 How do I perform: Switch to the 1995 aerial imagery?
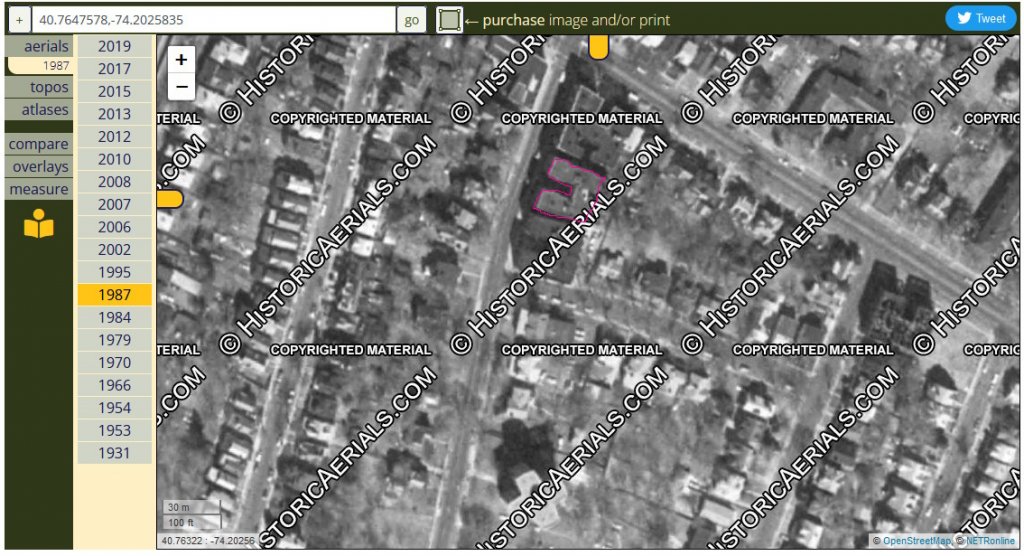[x=114, y=272]
